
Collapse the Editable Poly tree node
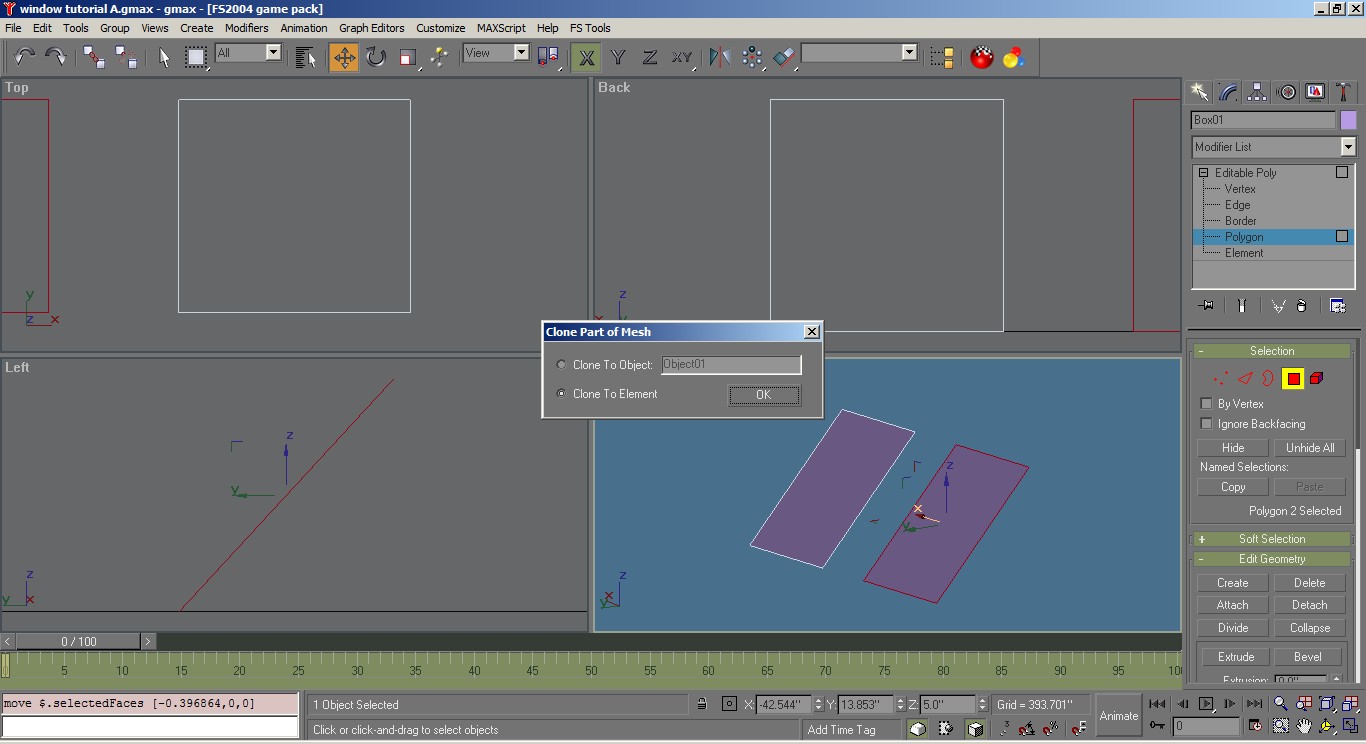1204,173
